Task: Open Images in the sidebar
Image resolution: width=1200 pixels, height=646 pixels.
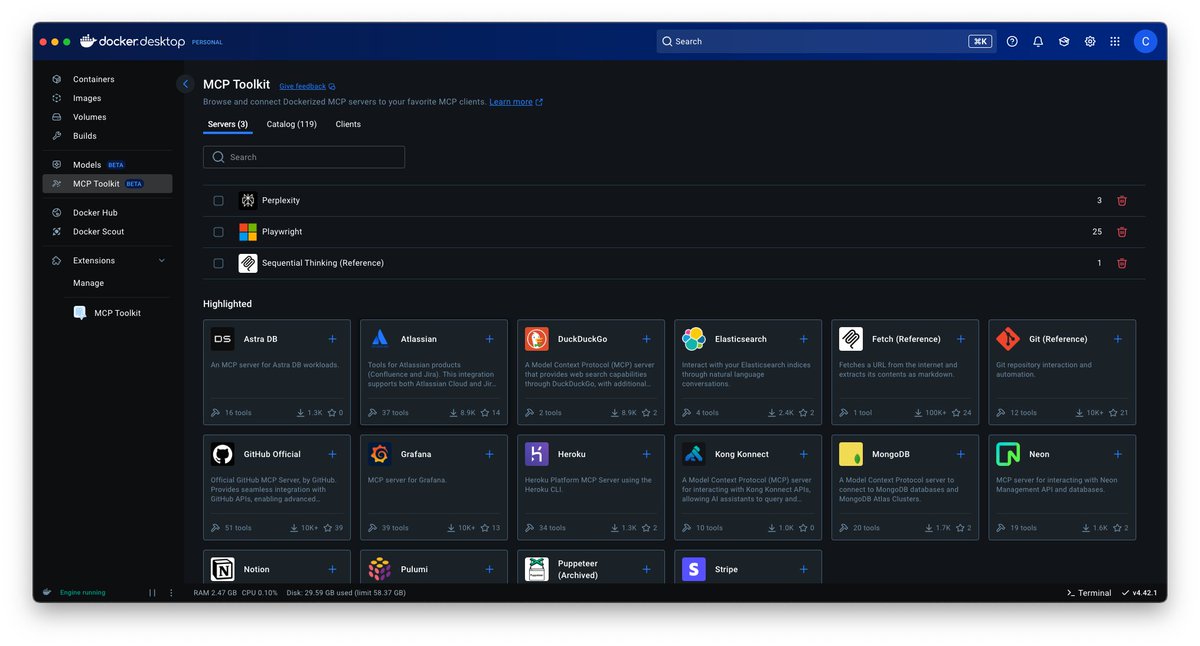Action: click(x=107, y=98)
